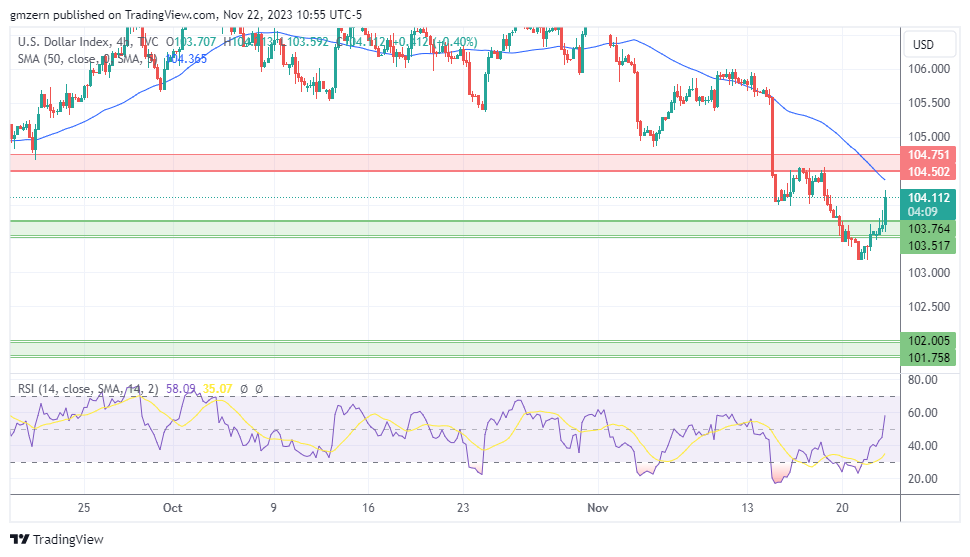970x557 pixels.
Task: Click the 101.758 price label
Action: [929, 357]
